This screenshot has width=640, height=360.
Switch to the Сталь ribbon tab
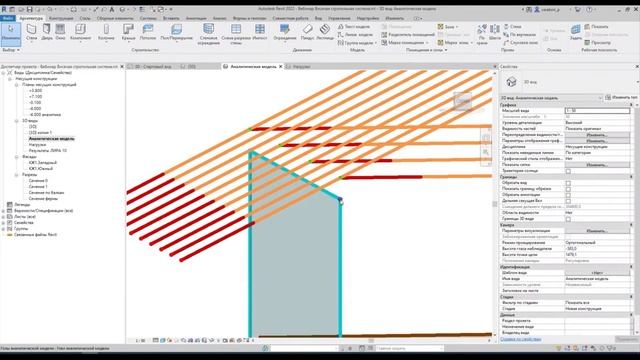coord(85,18)
